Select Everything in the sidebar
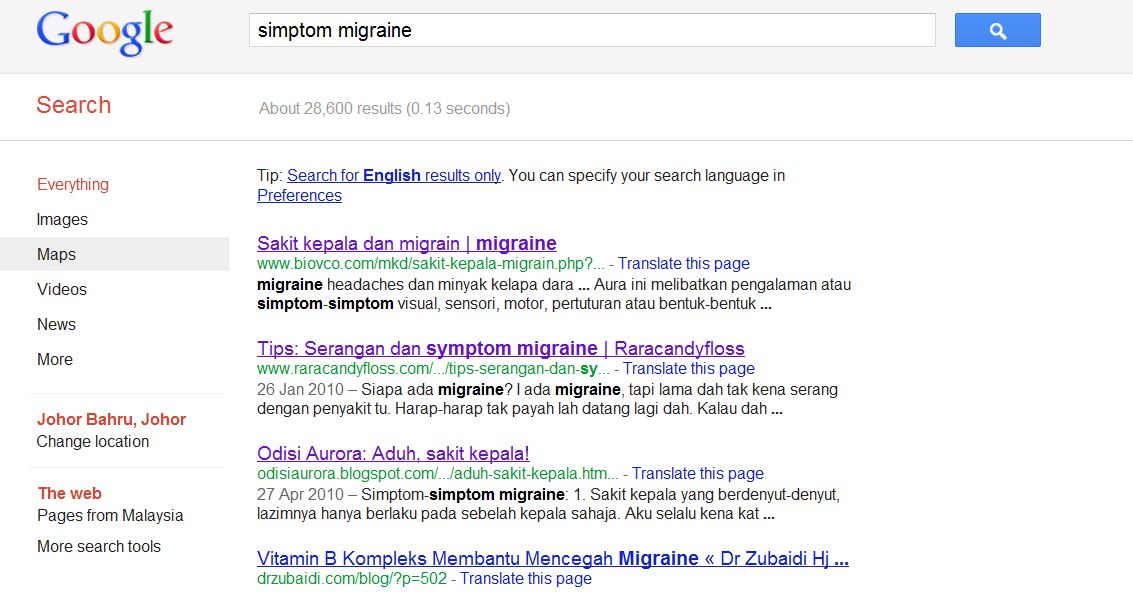Image resolution: width=1133 pixels, height=592 pixels. pos(73,184)
